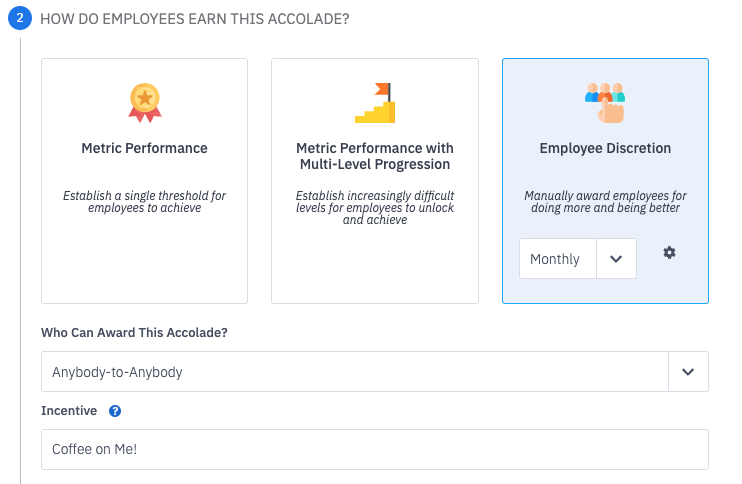Click the Metric Performance title text
The width and height of the screenshot is (742, 484).
coord(144,148)
